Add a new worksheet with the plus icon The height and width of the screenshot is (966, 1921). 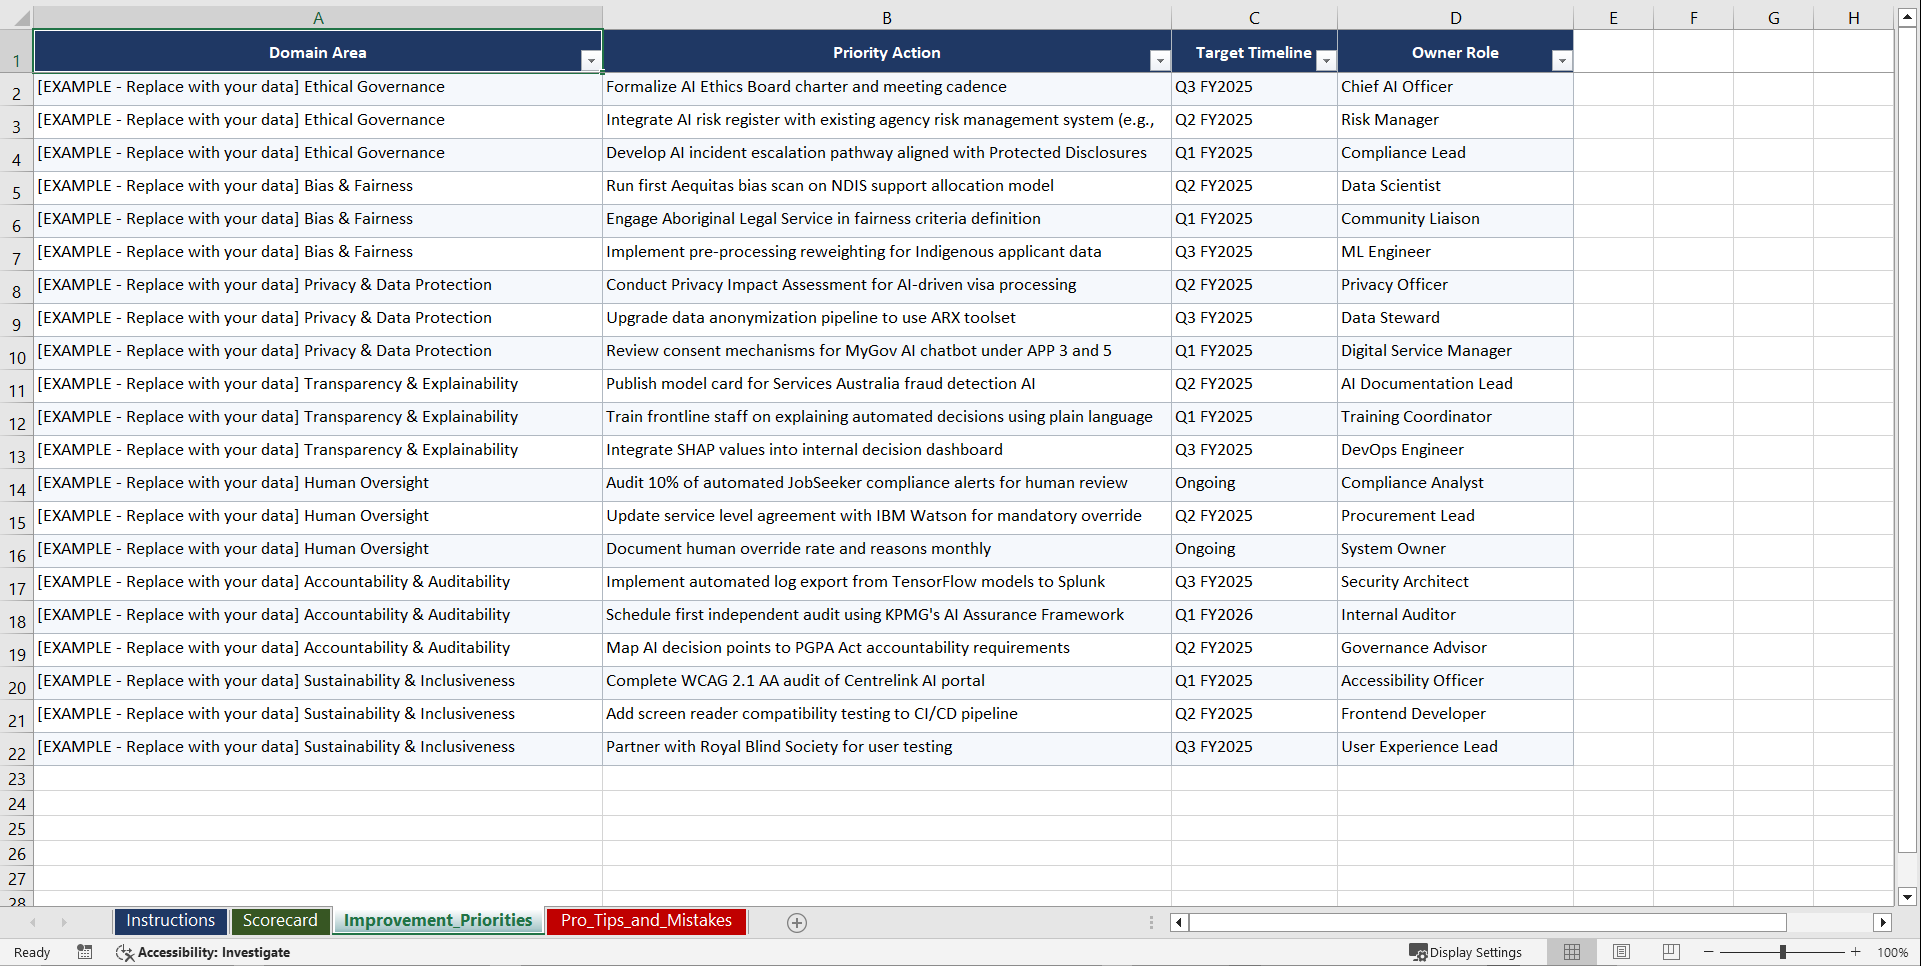pyautogui.click(x=797, y=922)
